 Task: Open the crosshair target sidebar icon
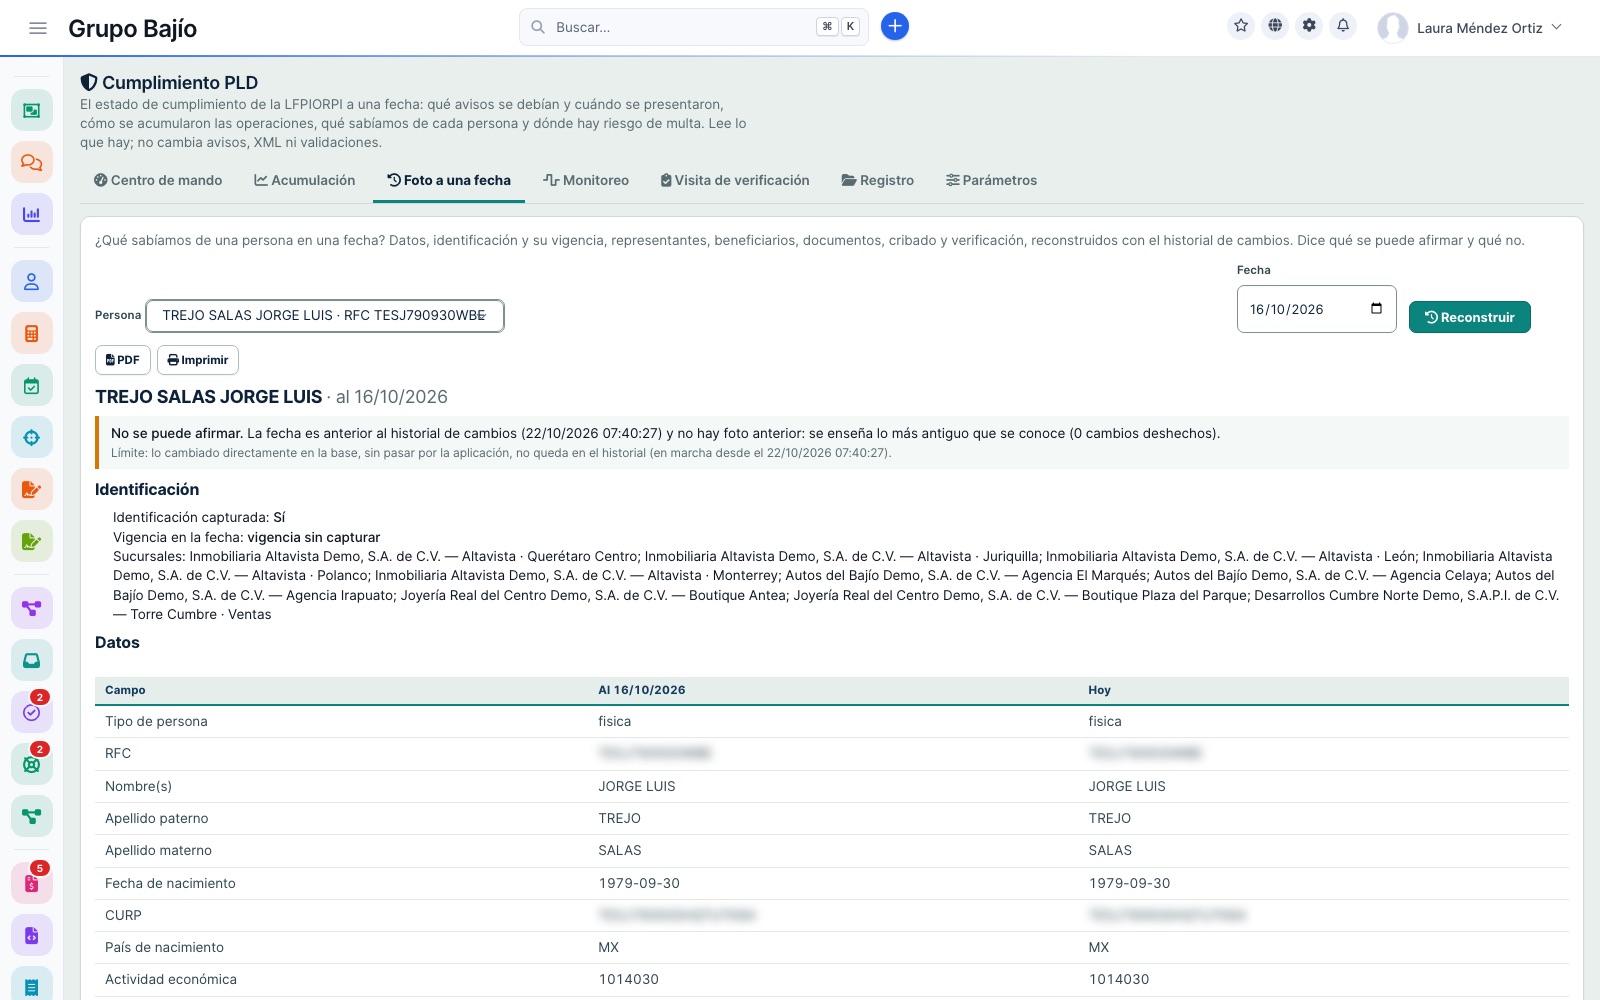click(x=32, y=438)
